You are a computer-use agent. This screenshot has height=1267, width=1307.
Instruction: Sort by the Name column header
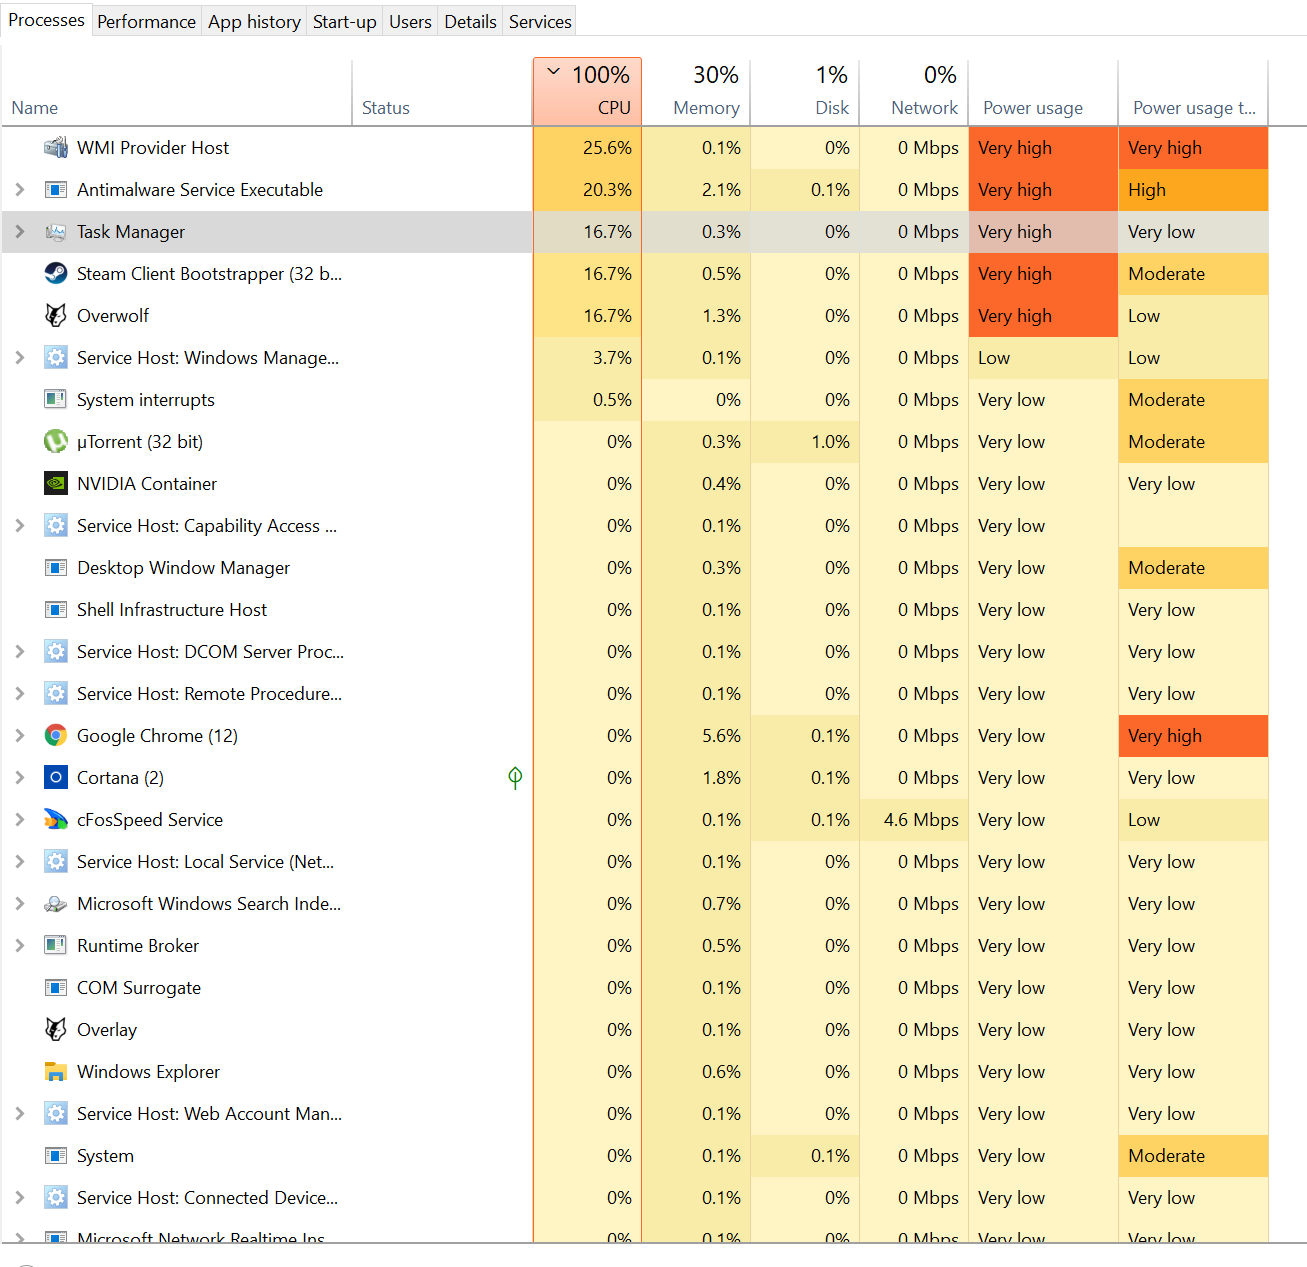click(x=176, y=92)
